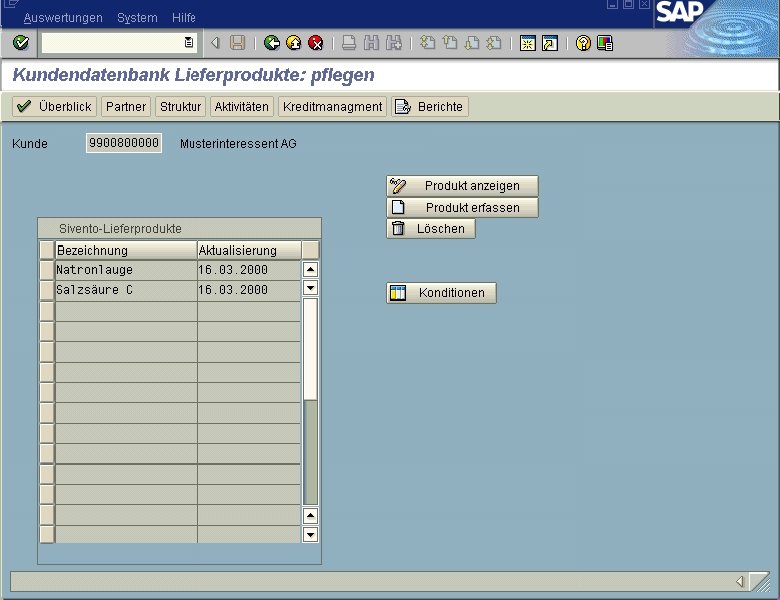Image resolution: width=780 pixels, height=600 pixels.
Task: Open Help with the yellow question icon
Action: (583, 43)
